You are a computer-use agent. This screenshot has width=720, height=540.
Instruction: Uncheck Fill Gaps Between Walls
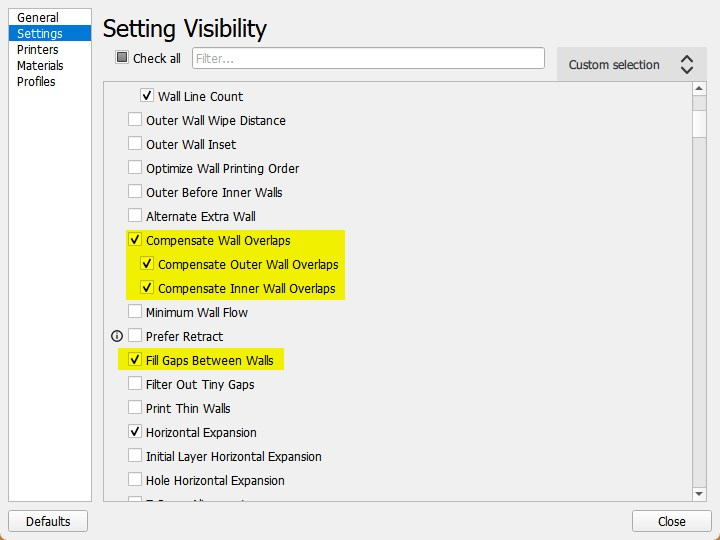pyautogui.click(x=135, y=360)
